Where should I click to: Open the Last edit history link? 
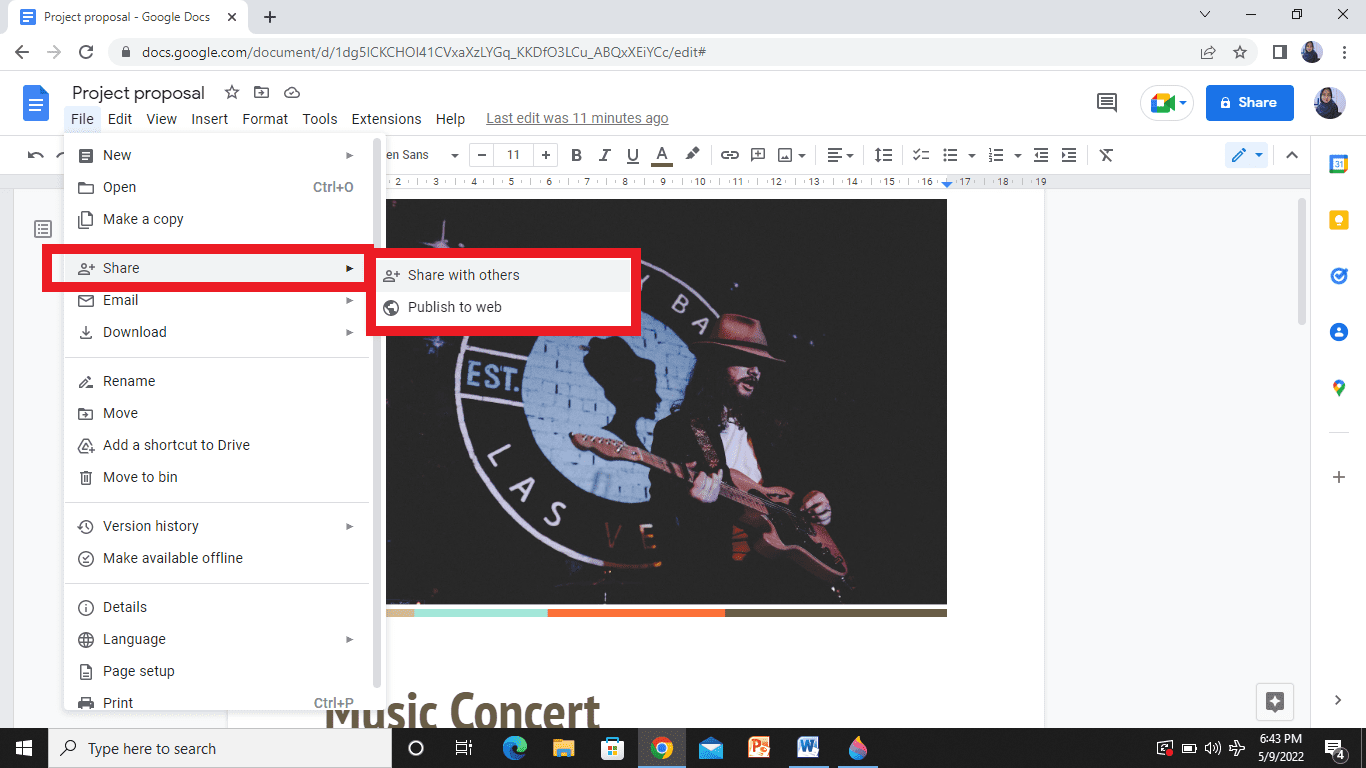coord(576,118)
